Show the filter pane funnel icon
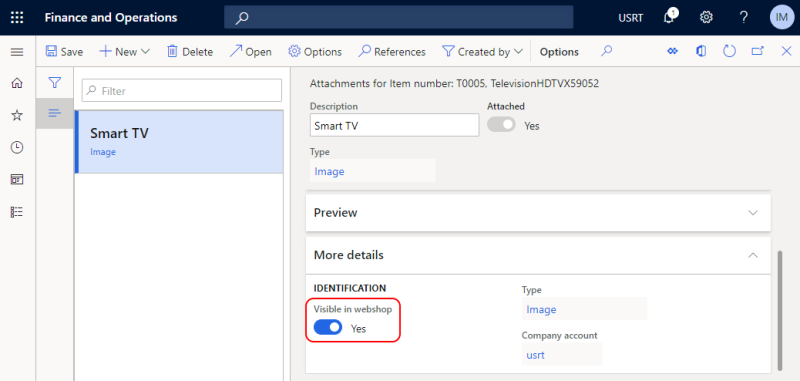Image resolution: width=800 pixels, height=381 pixels. pos(55,82)
